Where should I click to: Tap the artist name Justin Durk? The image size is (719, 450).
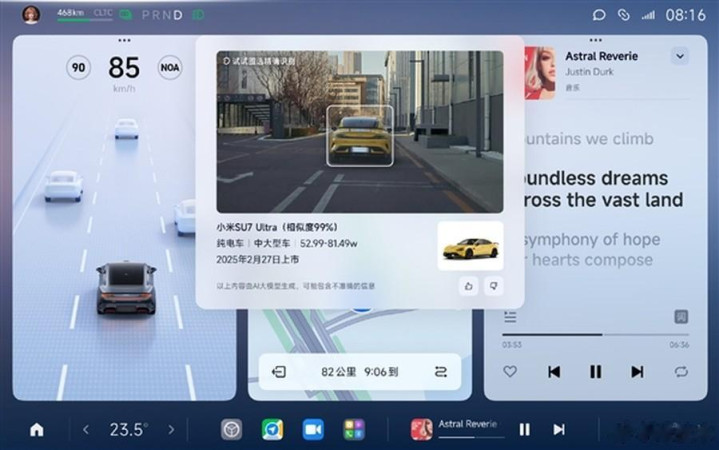(589, 72)
